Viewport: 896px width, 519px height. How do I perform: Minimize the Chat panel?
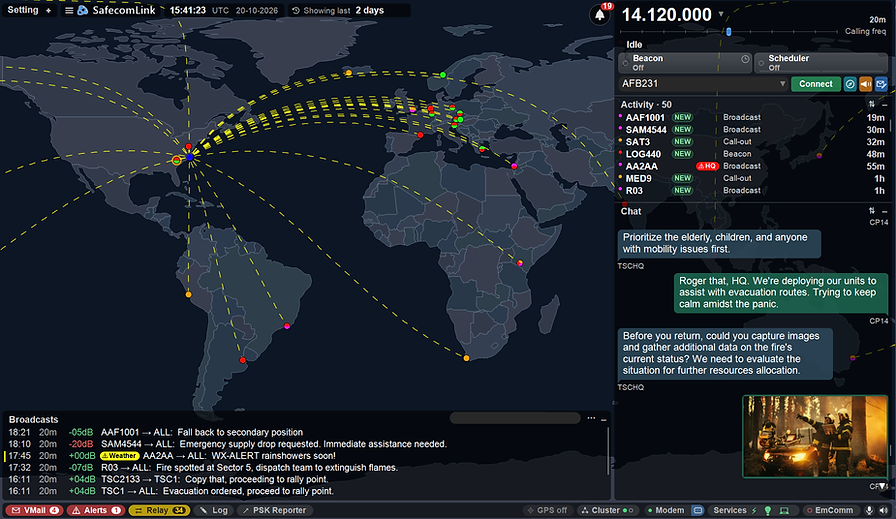(x=884, y=211)
